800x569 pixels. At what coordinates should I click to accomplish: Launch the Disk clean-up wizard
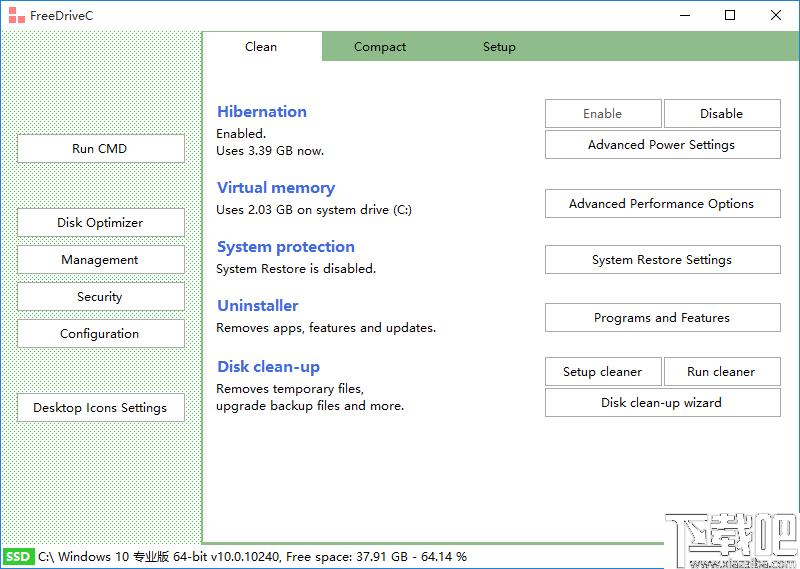tap(663, 403)
